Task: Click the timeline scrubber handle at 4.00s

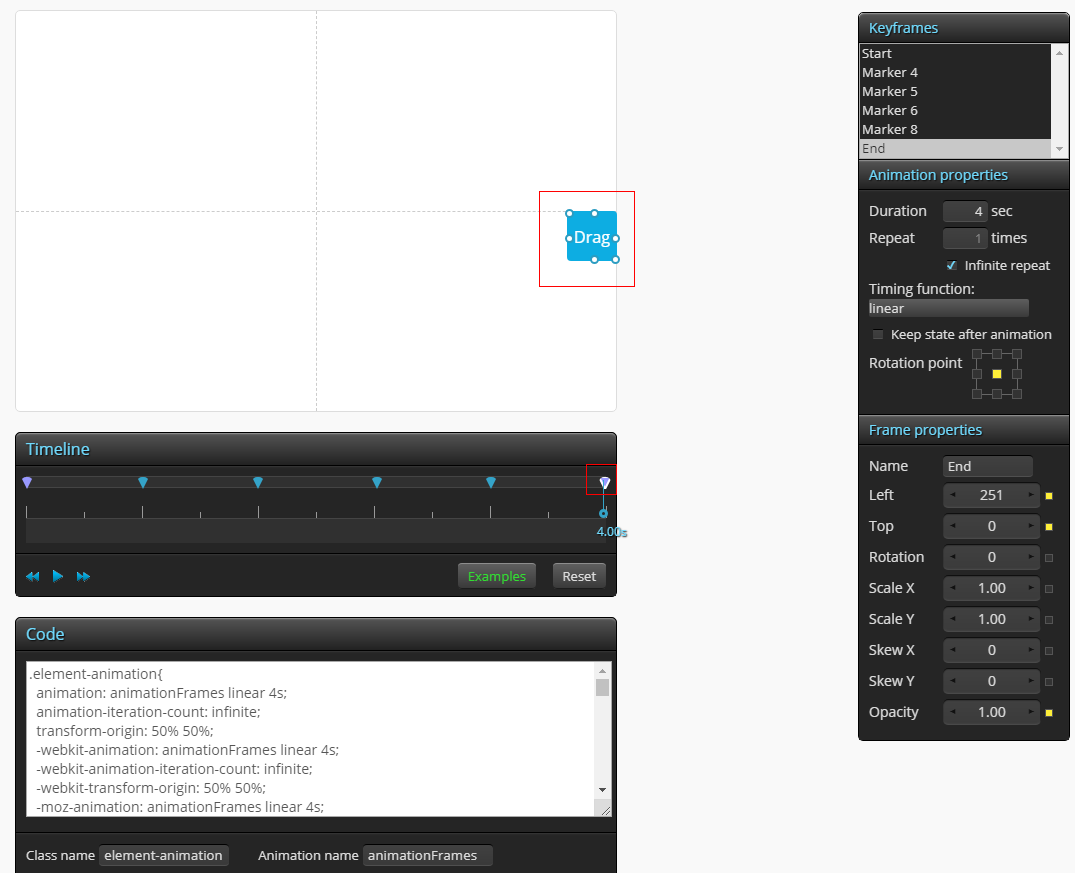Action: (x=602, y=511)
